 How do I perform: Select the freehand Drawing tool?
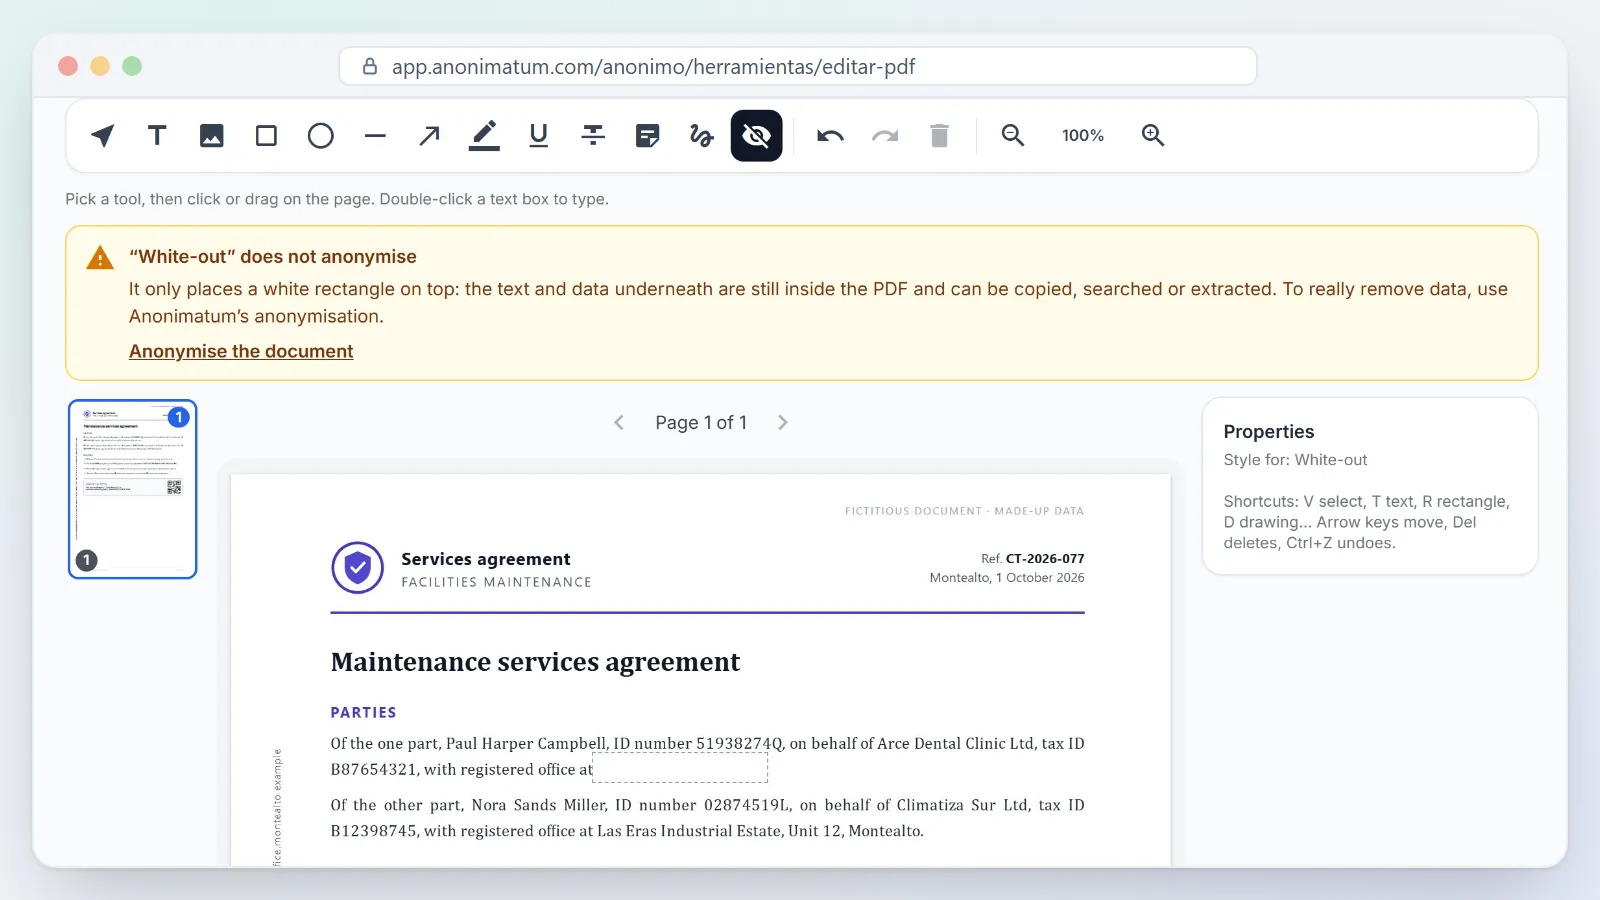[702, 136]
